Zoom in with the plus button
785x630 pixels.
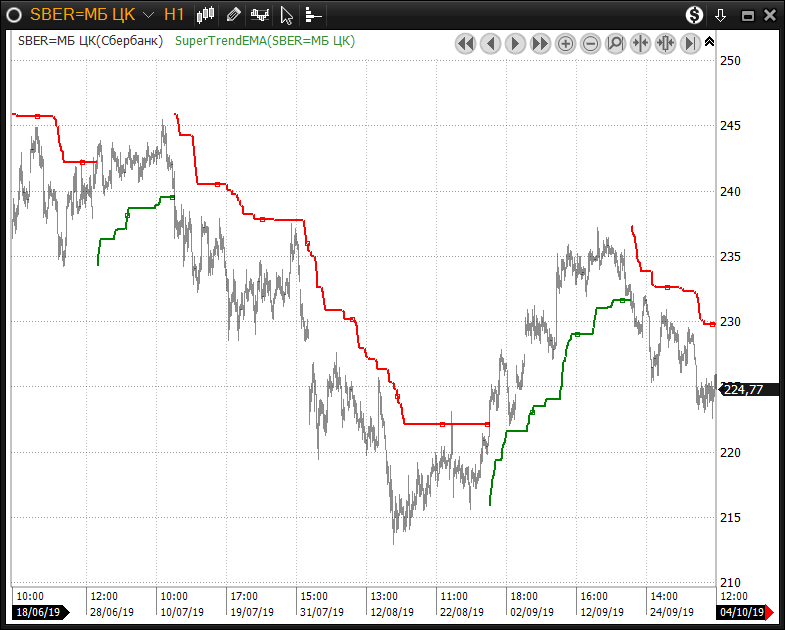[565, 43]
